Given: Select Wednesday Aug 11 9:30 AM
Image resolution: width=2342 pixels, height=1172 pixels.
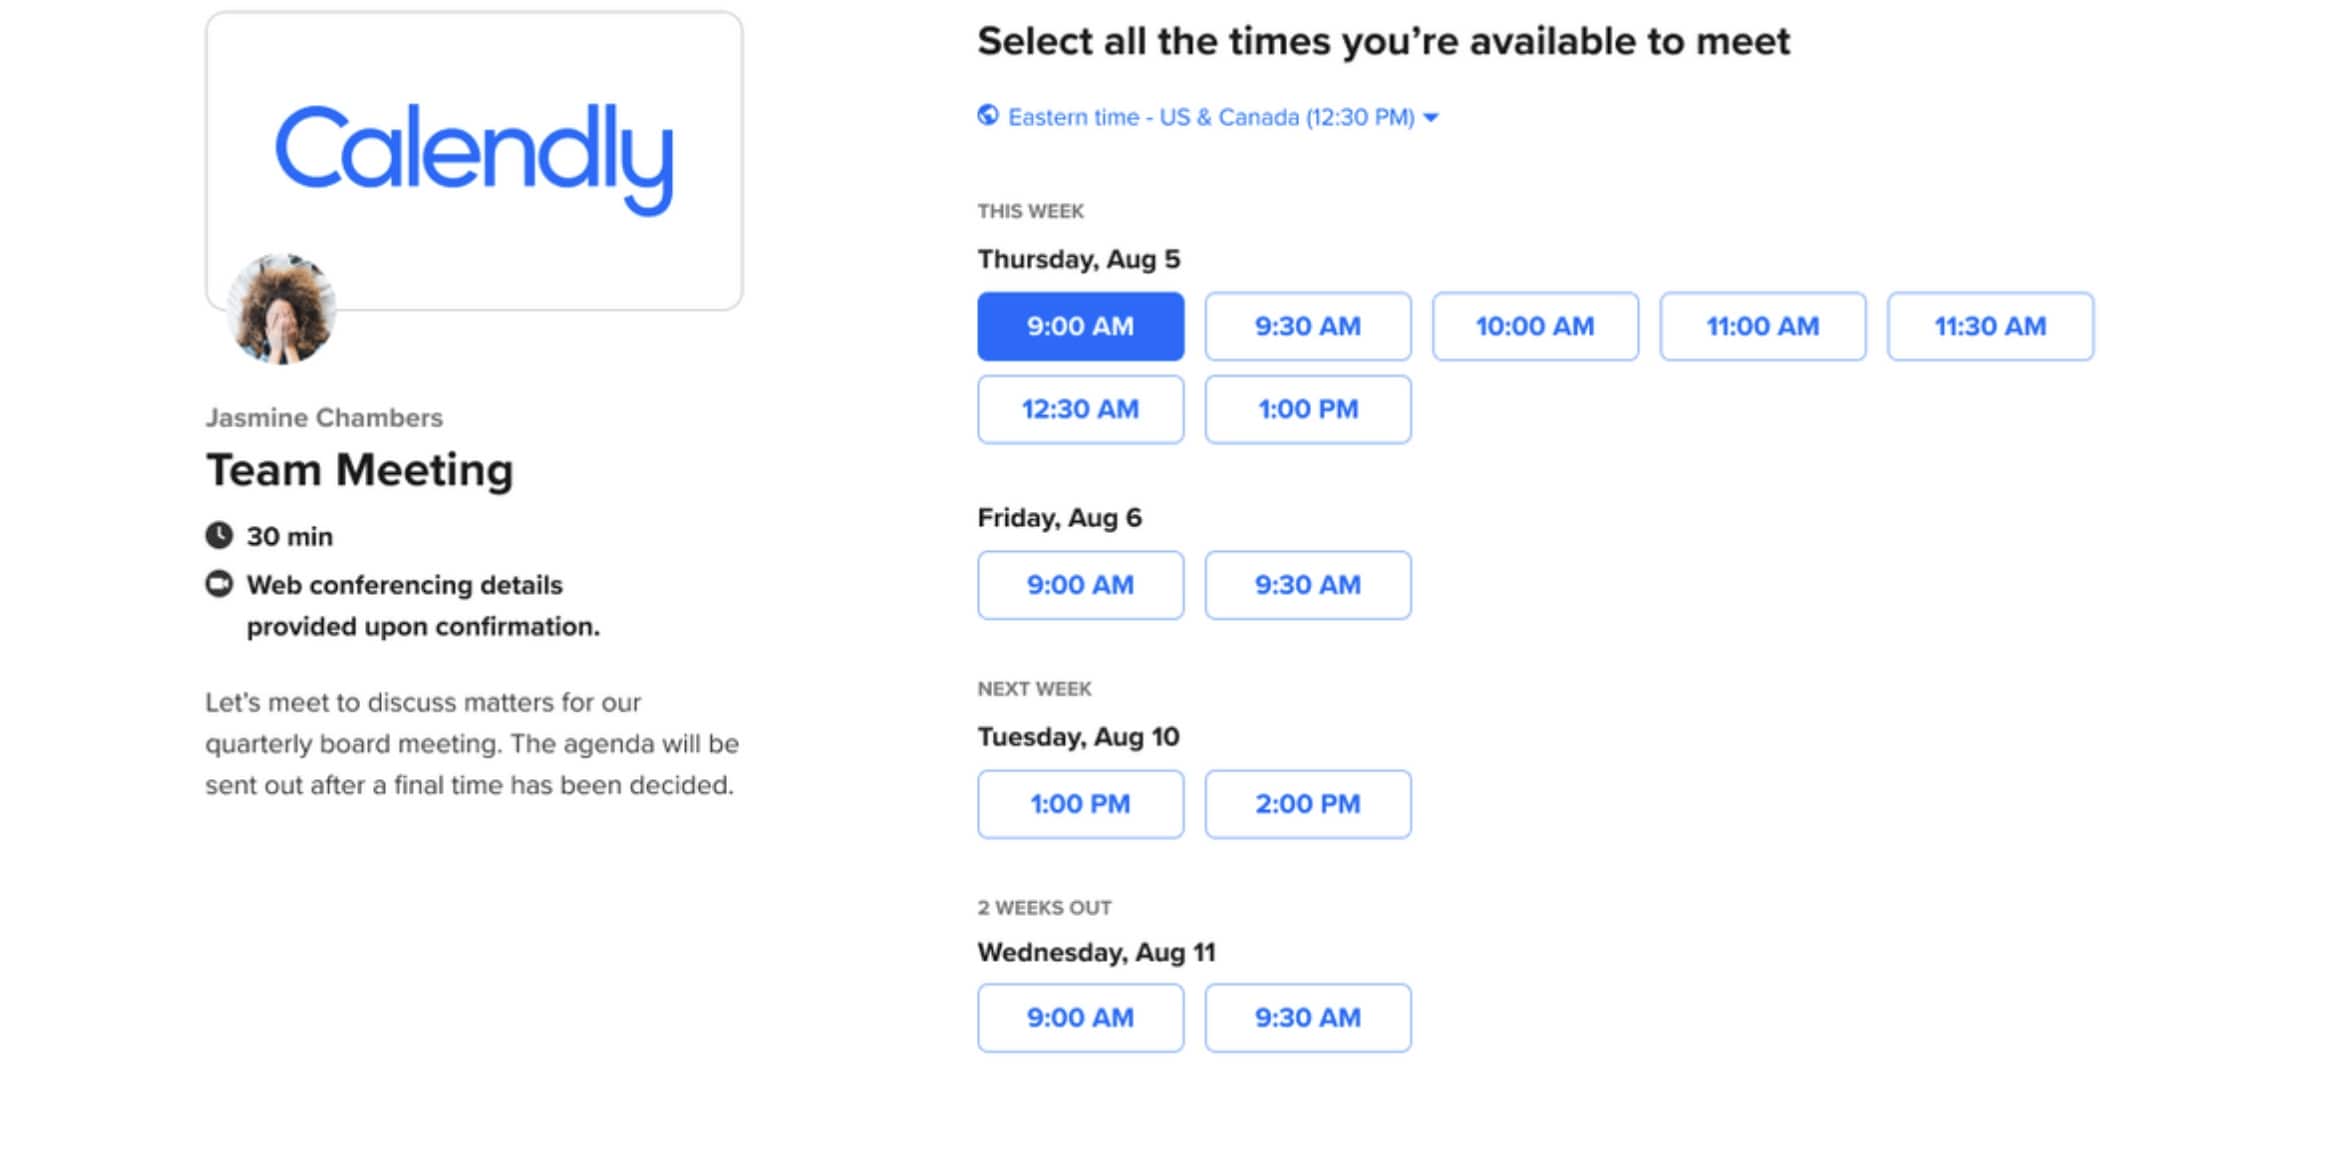Looking at the screenshot, I should [1308, 1018].
